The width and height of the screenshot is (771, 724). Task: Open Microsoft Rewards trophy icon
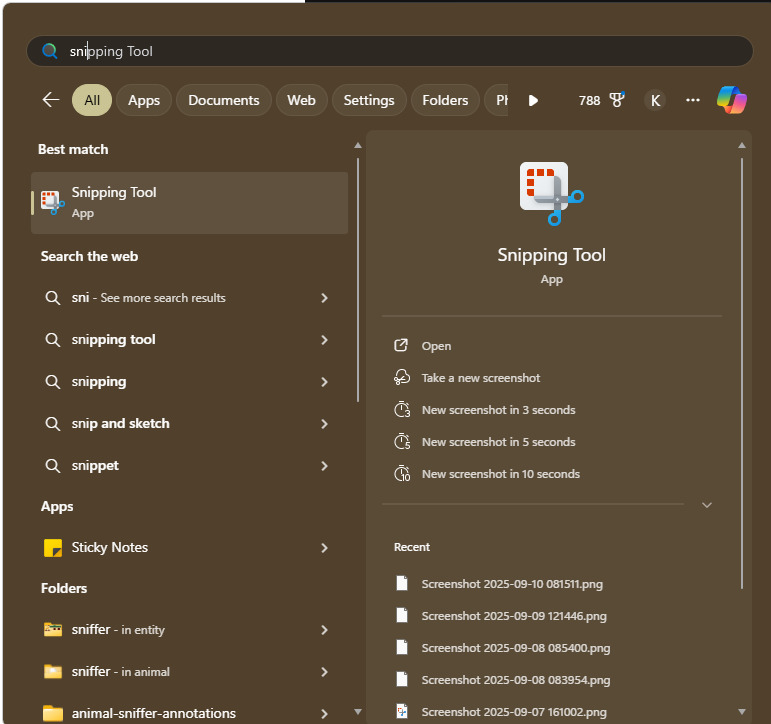617,100
